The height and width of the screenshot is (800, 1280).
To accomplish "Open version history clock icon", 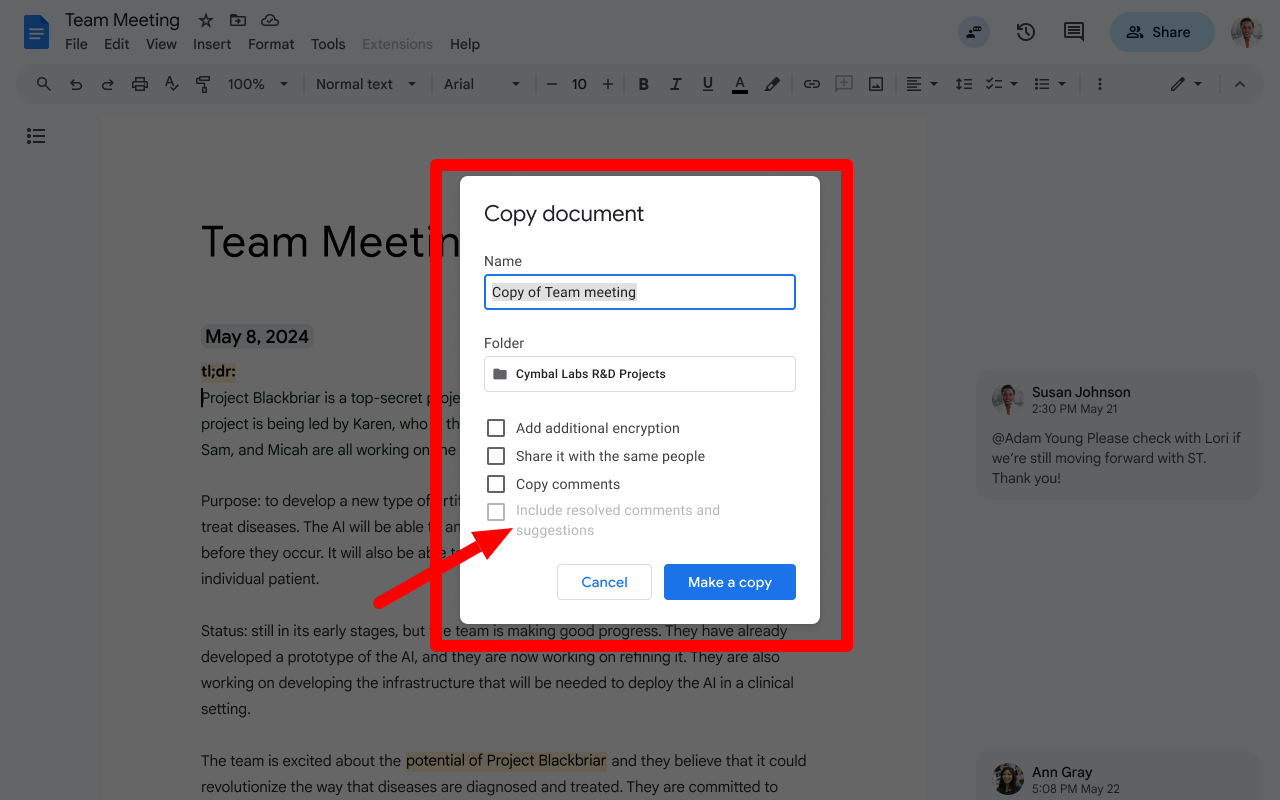I will tap(1025, 32).
